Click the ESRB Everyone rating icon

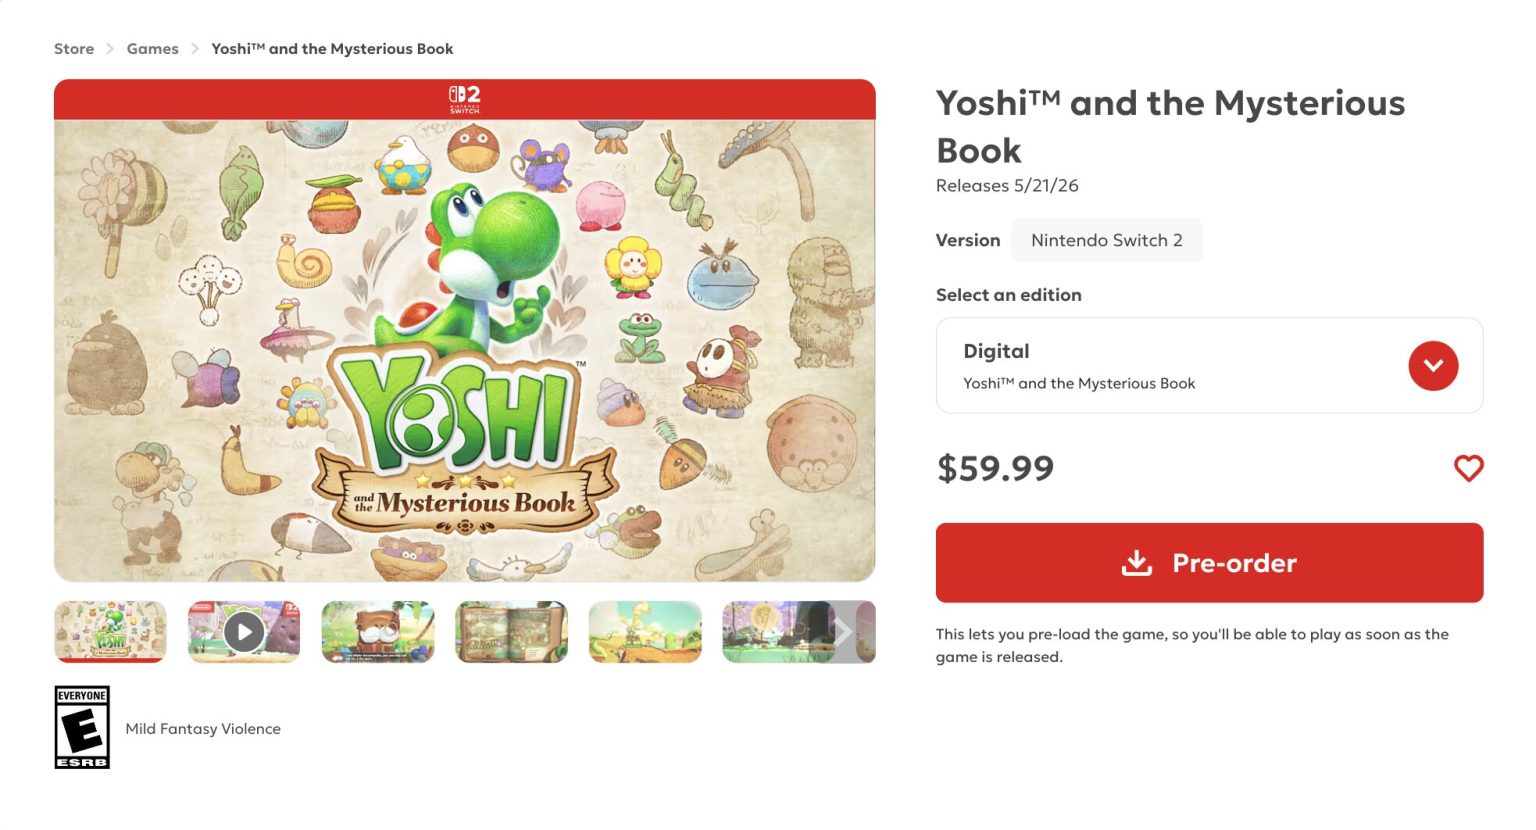(x=82, y=727)
